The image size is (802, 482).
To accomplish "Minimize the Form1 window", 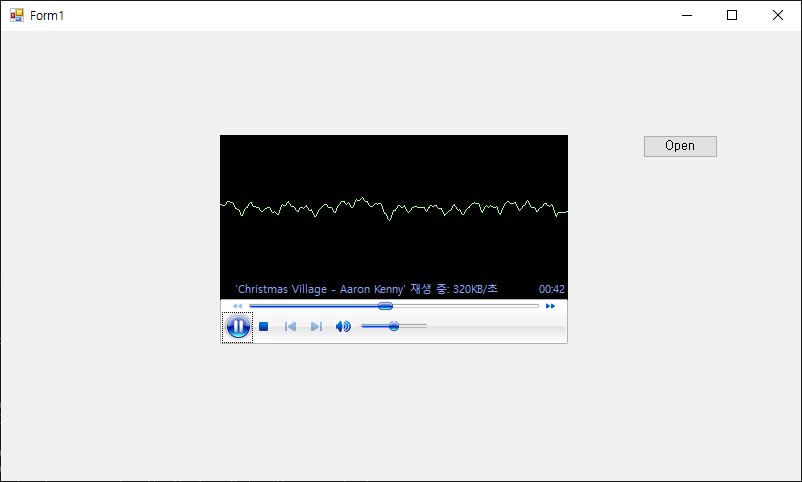I will pos(687,15).
